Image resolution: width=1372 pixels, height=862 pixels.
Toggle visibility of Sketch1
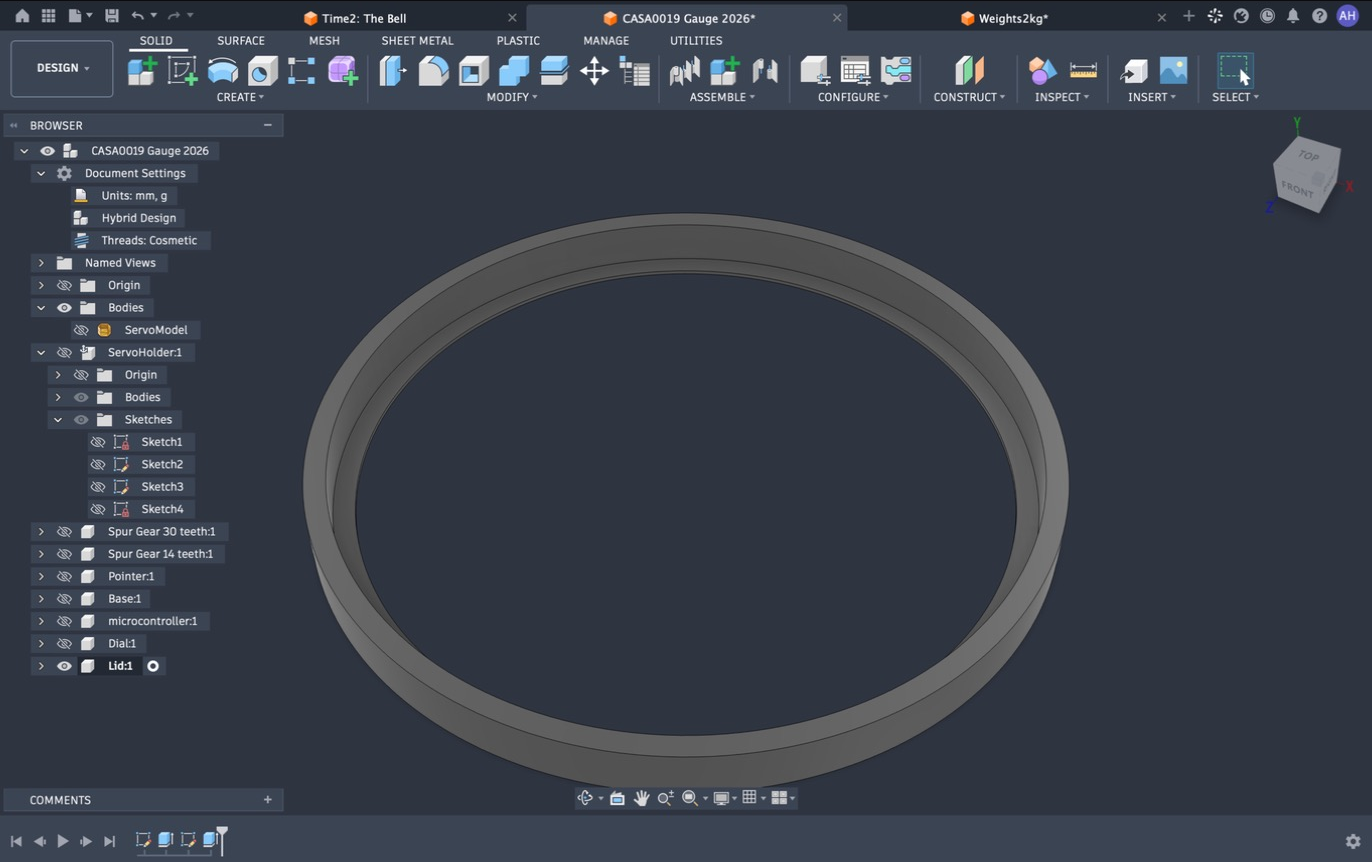click(98, 442)
